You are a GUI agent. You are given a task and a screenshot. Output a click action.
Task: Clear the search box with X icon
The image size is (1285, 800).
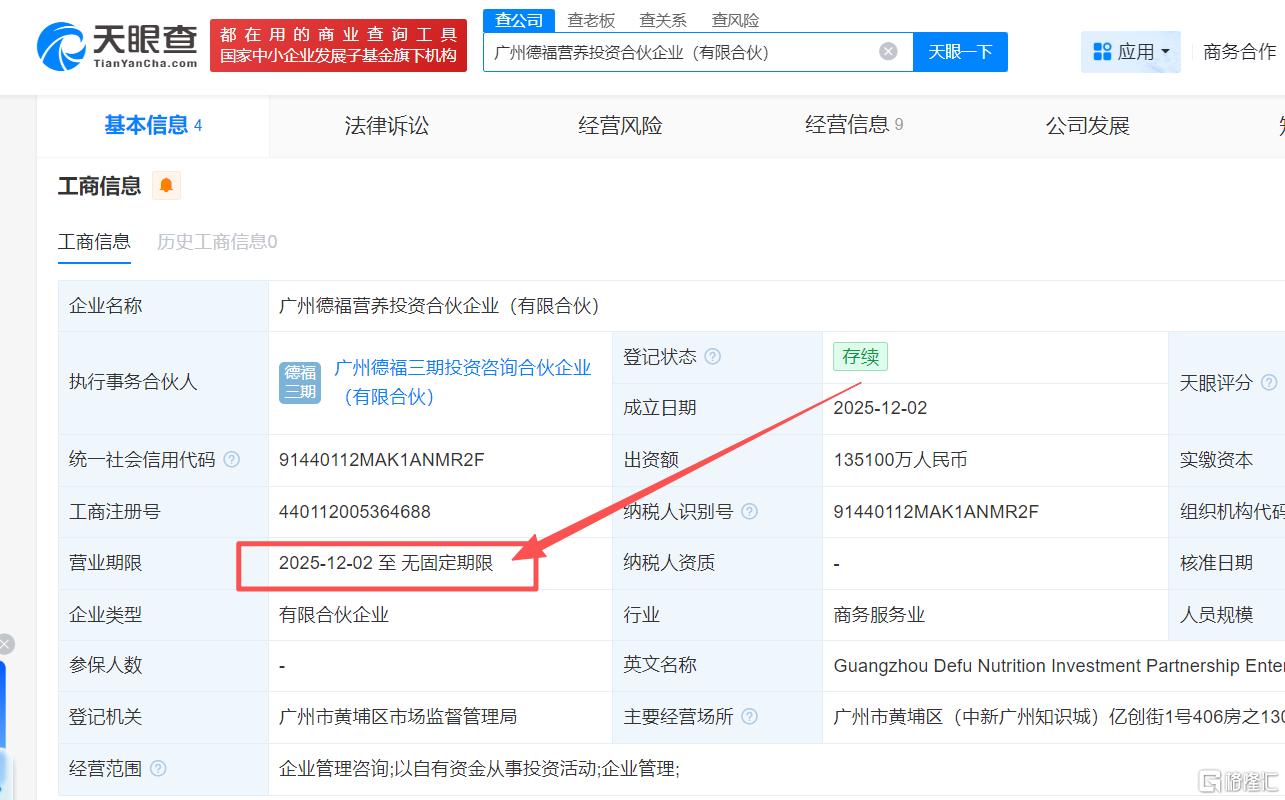pos(888,52)
